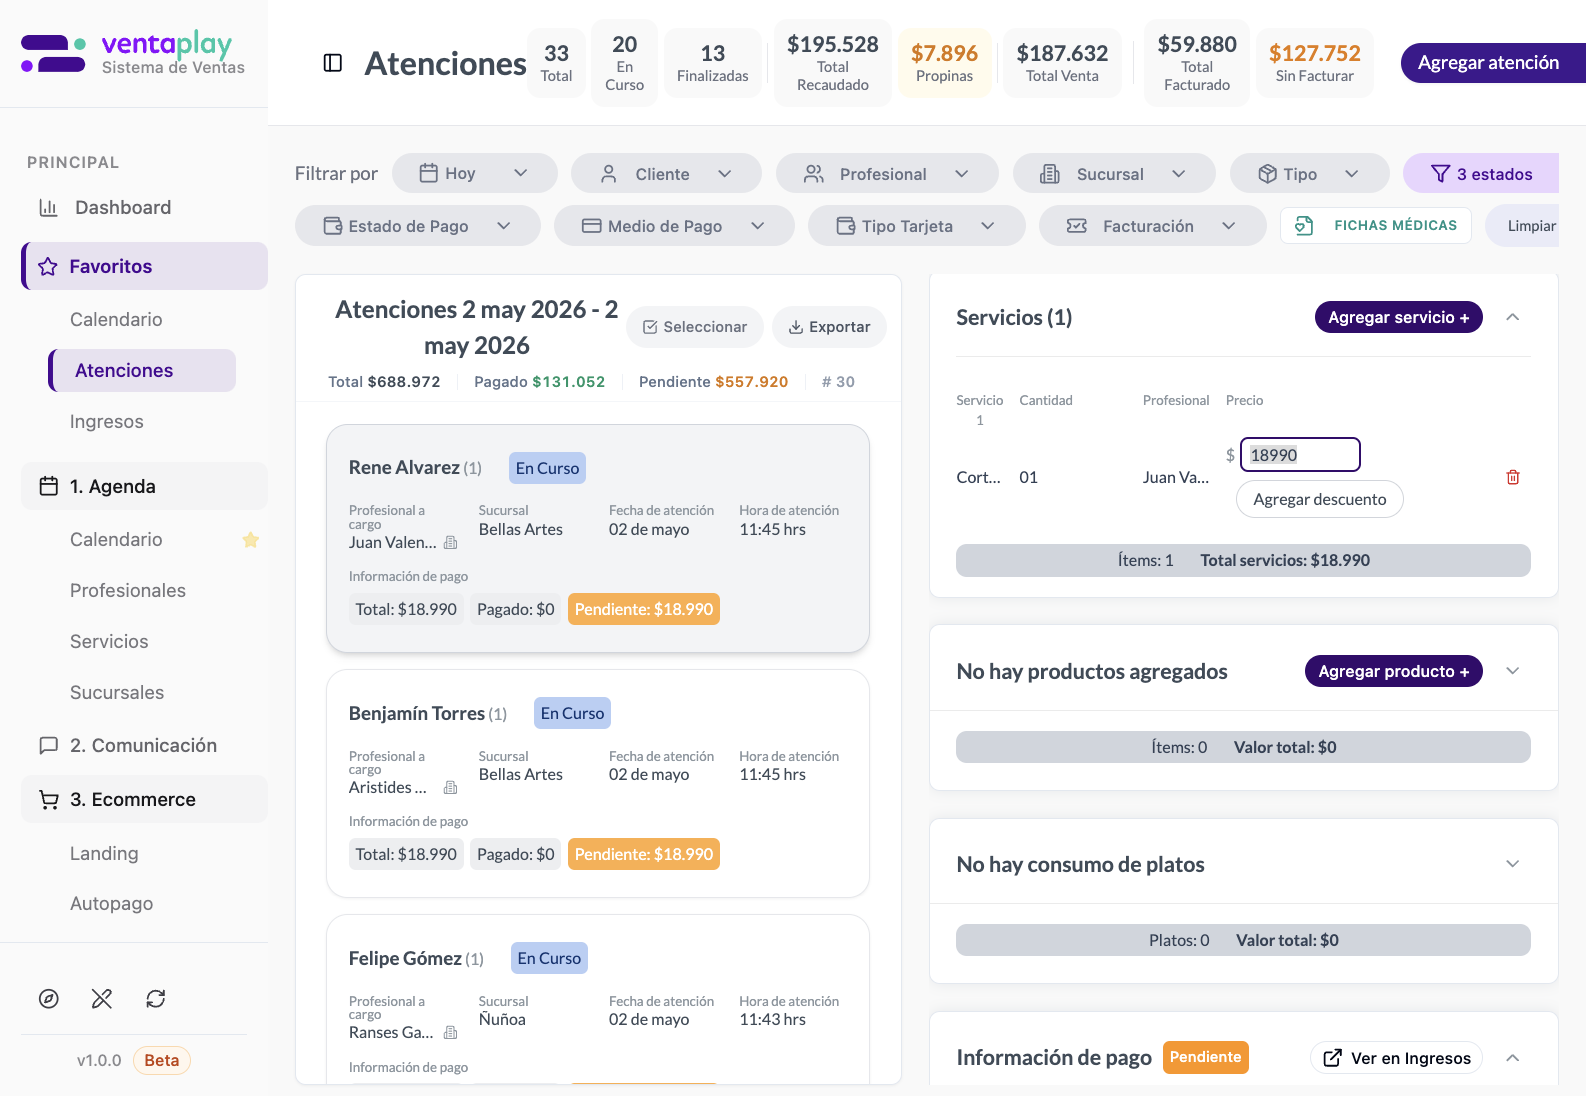
Task: Expand the No hay productos agregados panel
Action: 1513,671
